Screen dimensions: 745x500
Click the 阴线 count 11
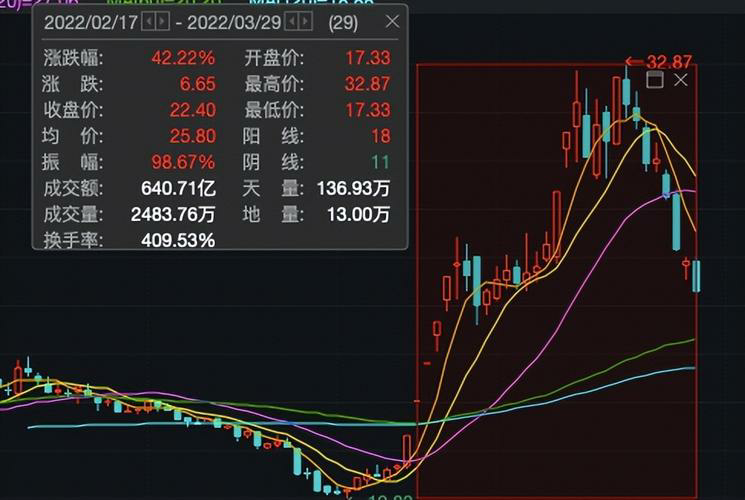click(381, 163)
